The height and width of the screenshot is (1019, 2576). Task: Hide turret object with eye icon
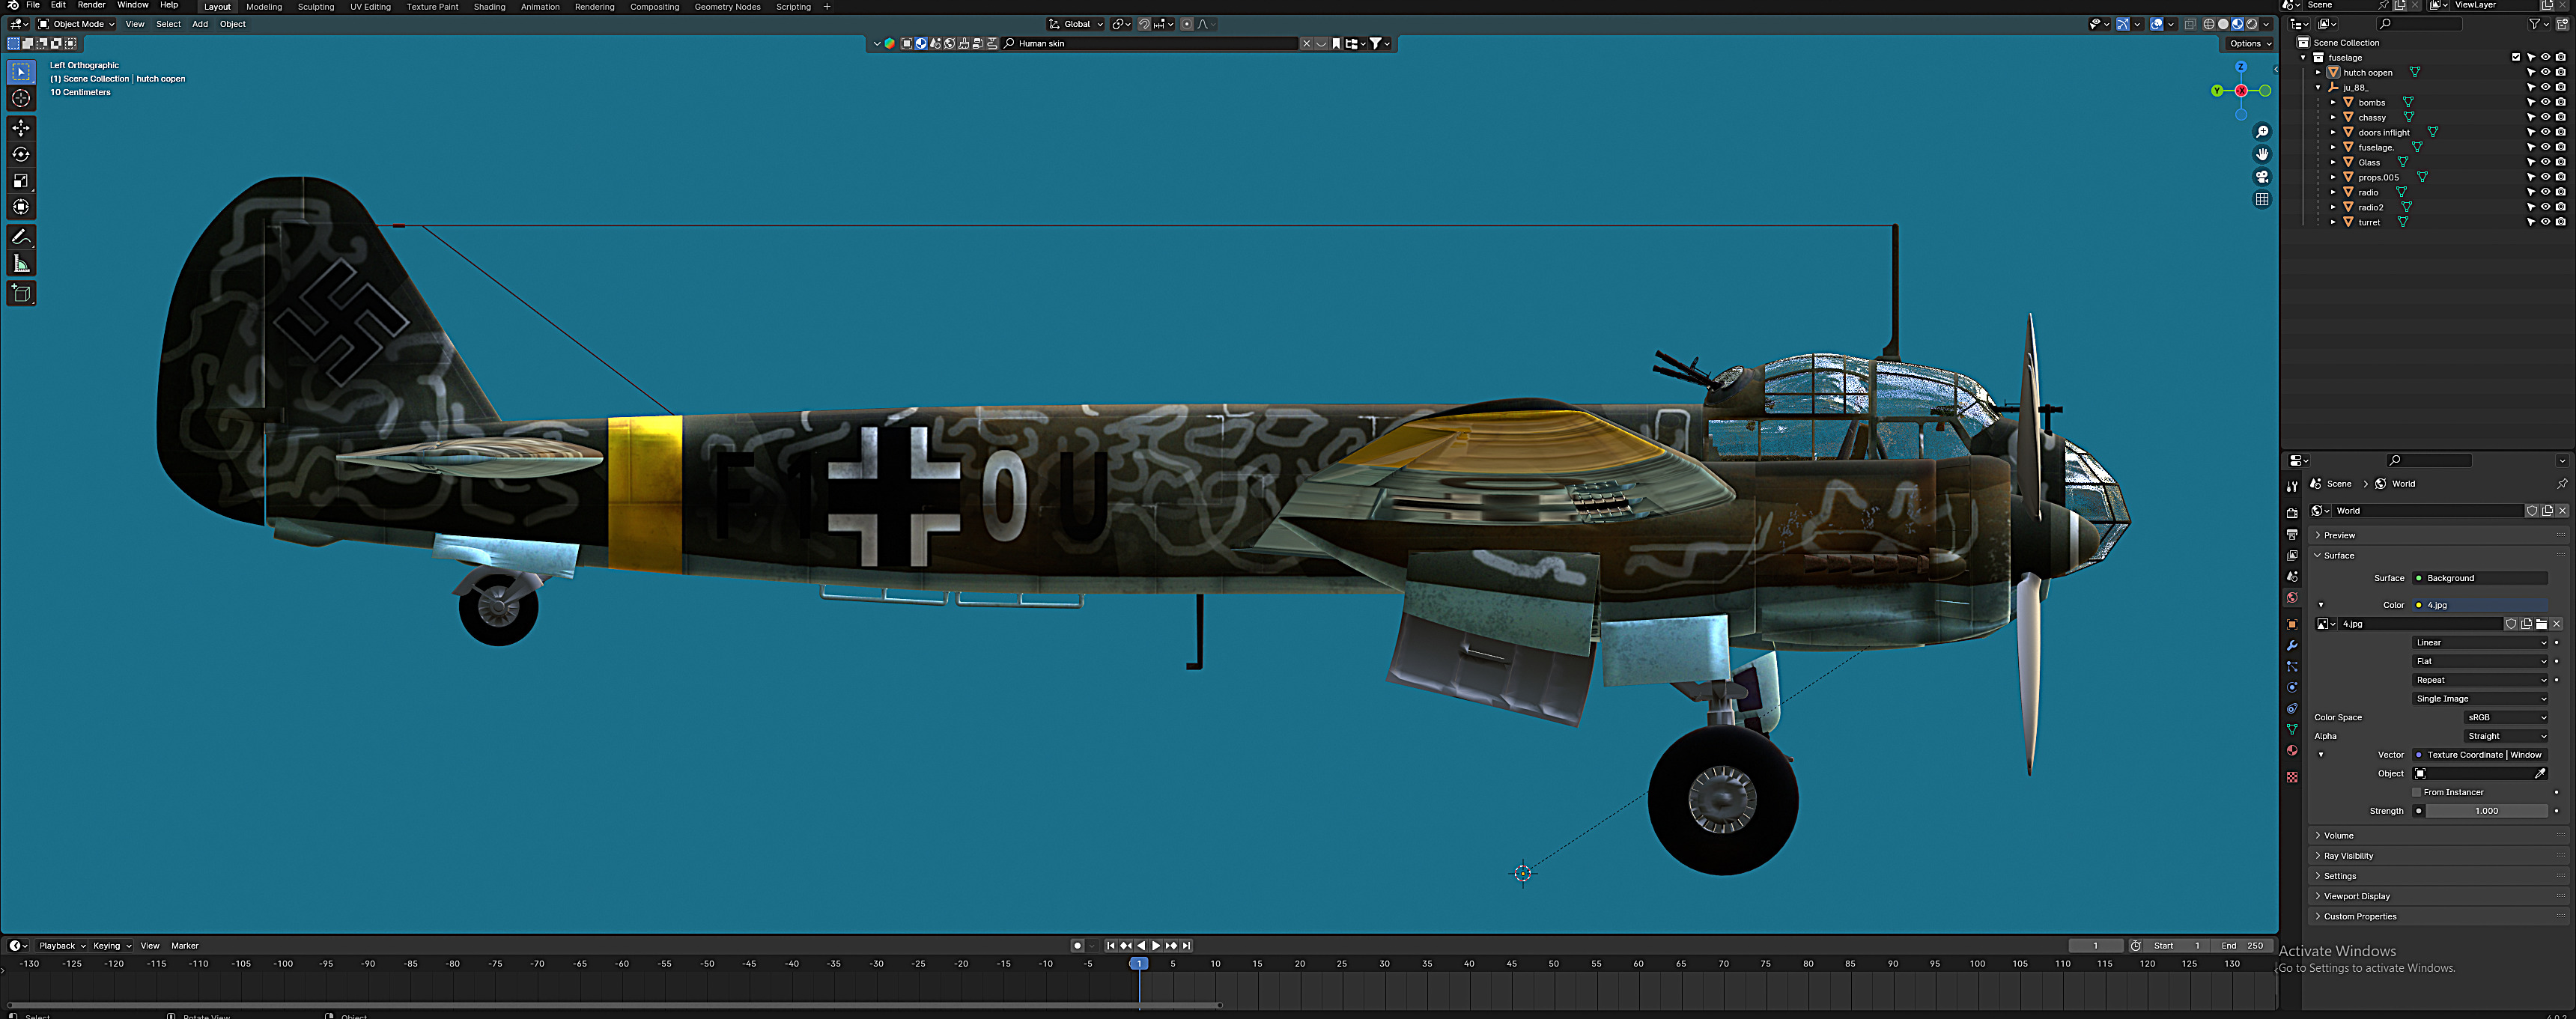pyautogui.click(x=2545, y=222)
